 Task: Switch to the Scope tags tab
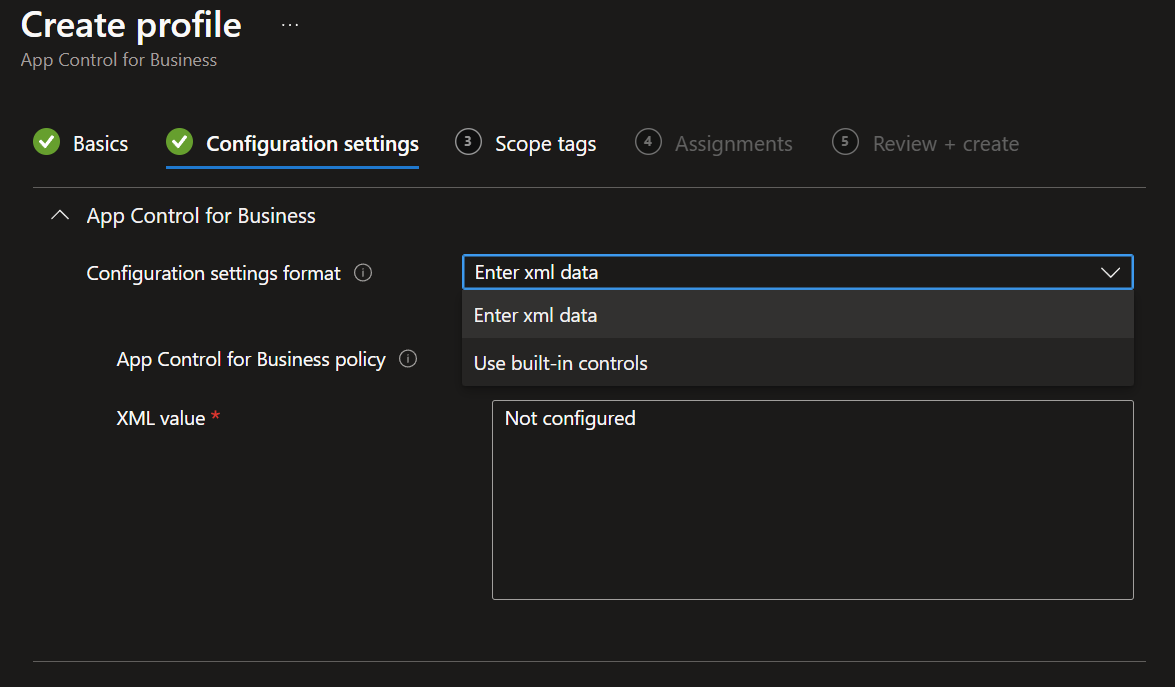(546, 144)
